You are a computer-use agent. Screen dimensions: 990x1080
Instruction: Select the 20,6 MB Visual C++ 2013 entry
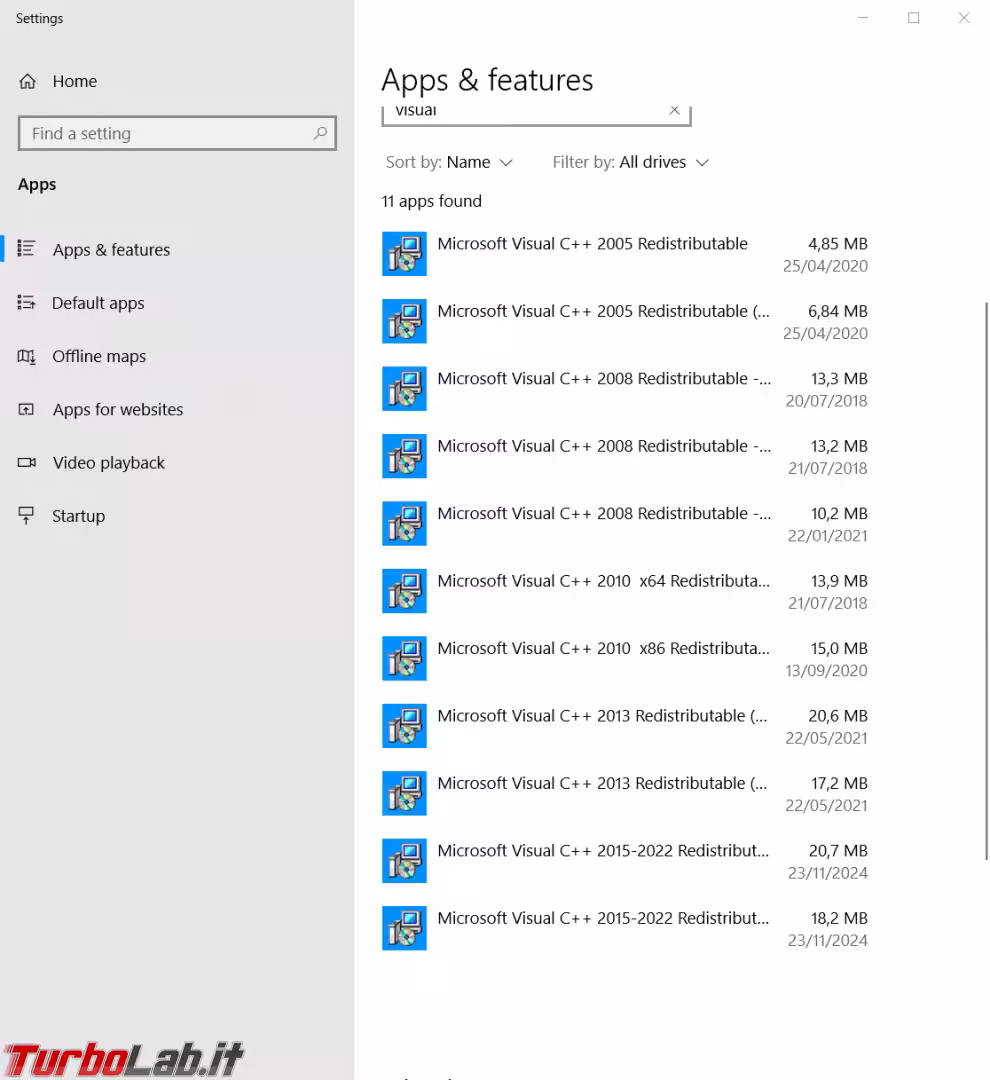tap(603, 726)
